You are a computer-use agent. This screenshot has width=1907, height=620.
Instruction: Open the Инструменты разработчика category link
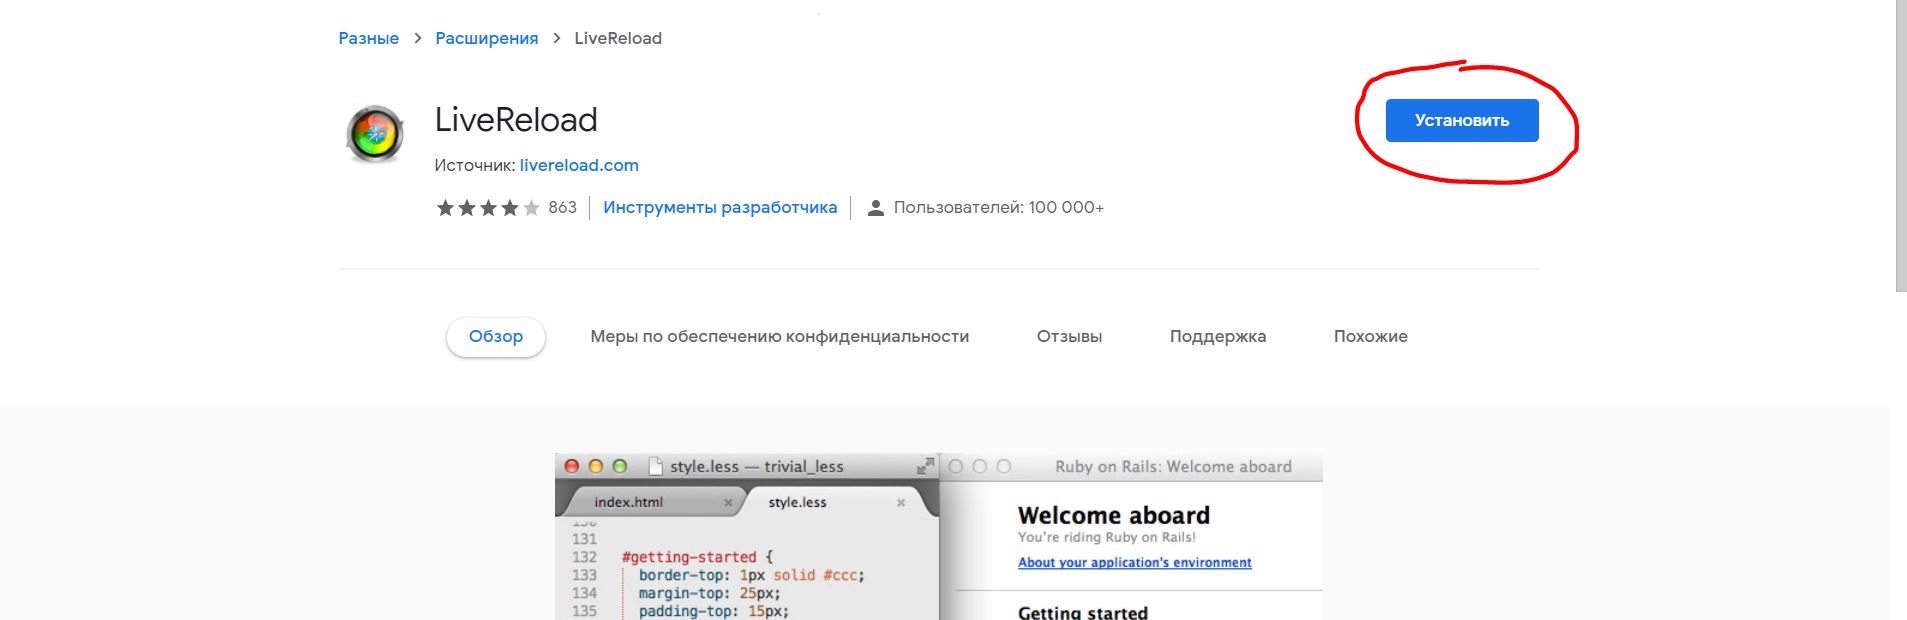(x=720, y=208)
